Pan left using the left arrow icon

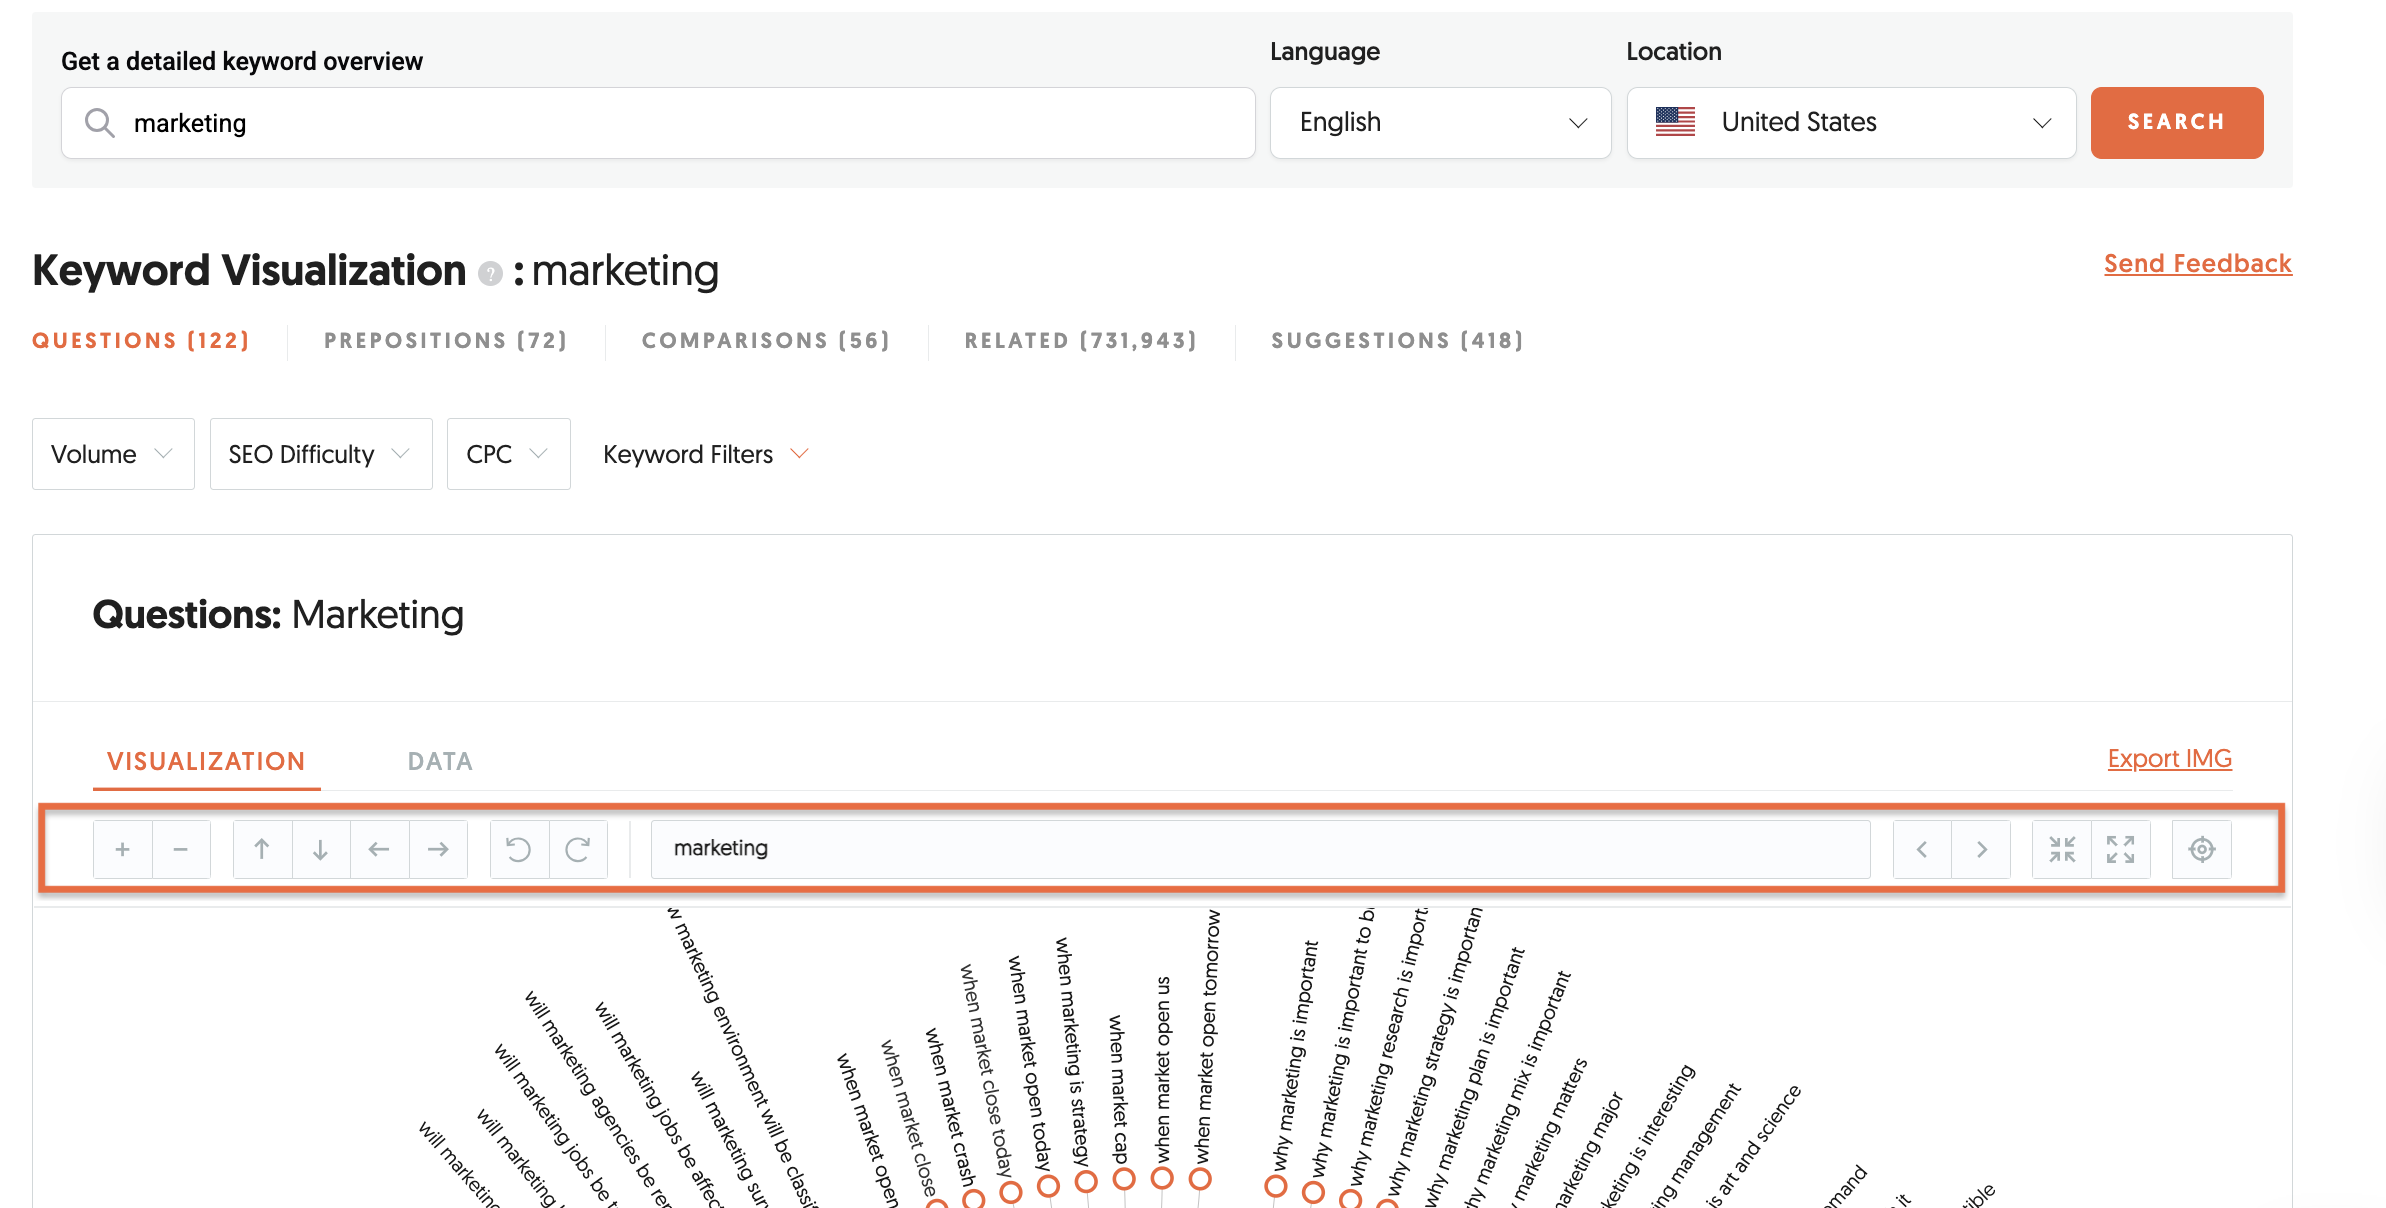coord(379,848)
